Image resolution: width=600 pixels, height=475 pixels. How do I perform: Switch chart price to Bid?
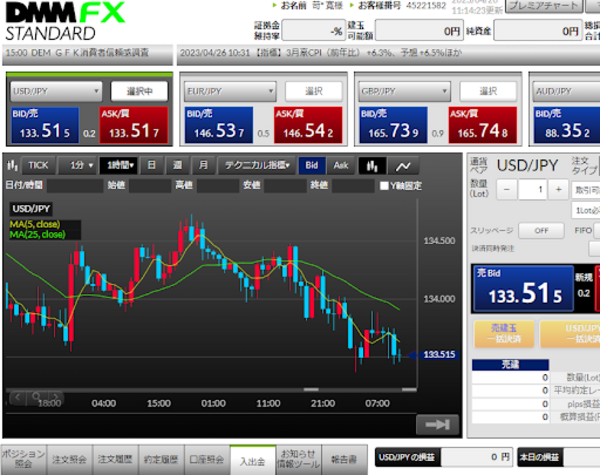311,165
